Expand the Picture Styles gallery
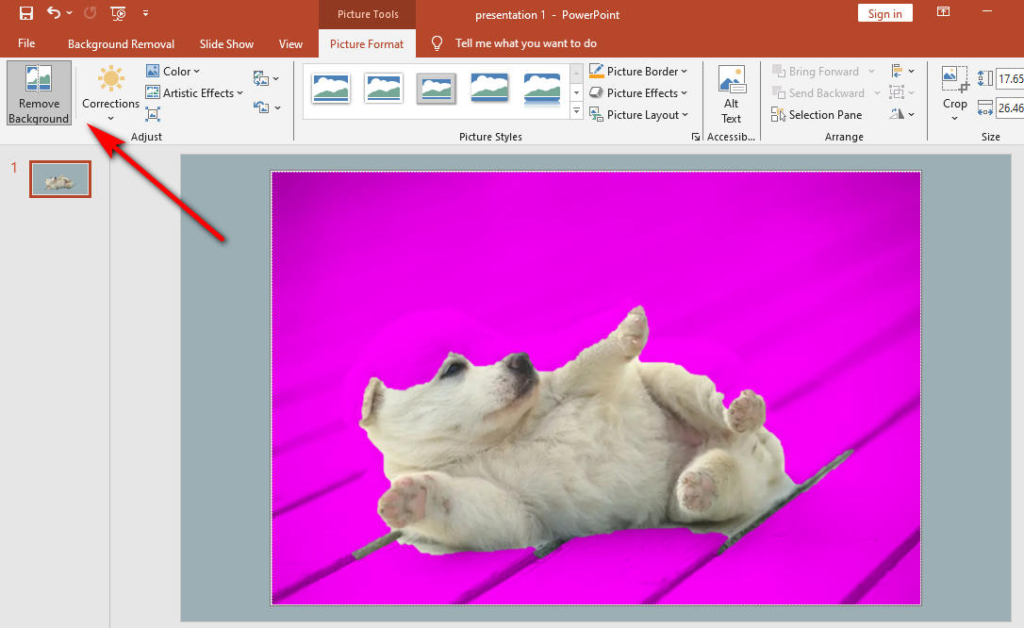 [575, 111]
